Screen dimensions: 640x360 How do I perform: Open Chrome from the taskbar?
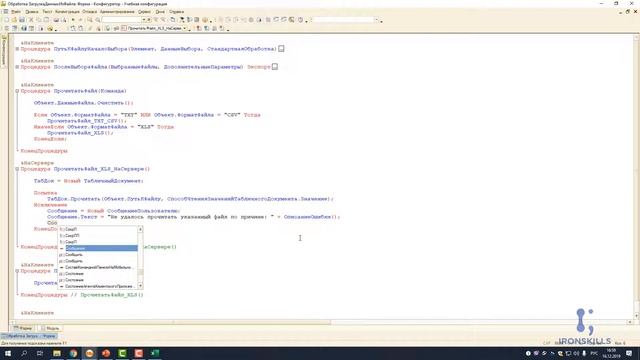pyautogui.click(x=73, y=353)
